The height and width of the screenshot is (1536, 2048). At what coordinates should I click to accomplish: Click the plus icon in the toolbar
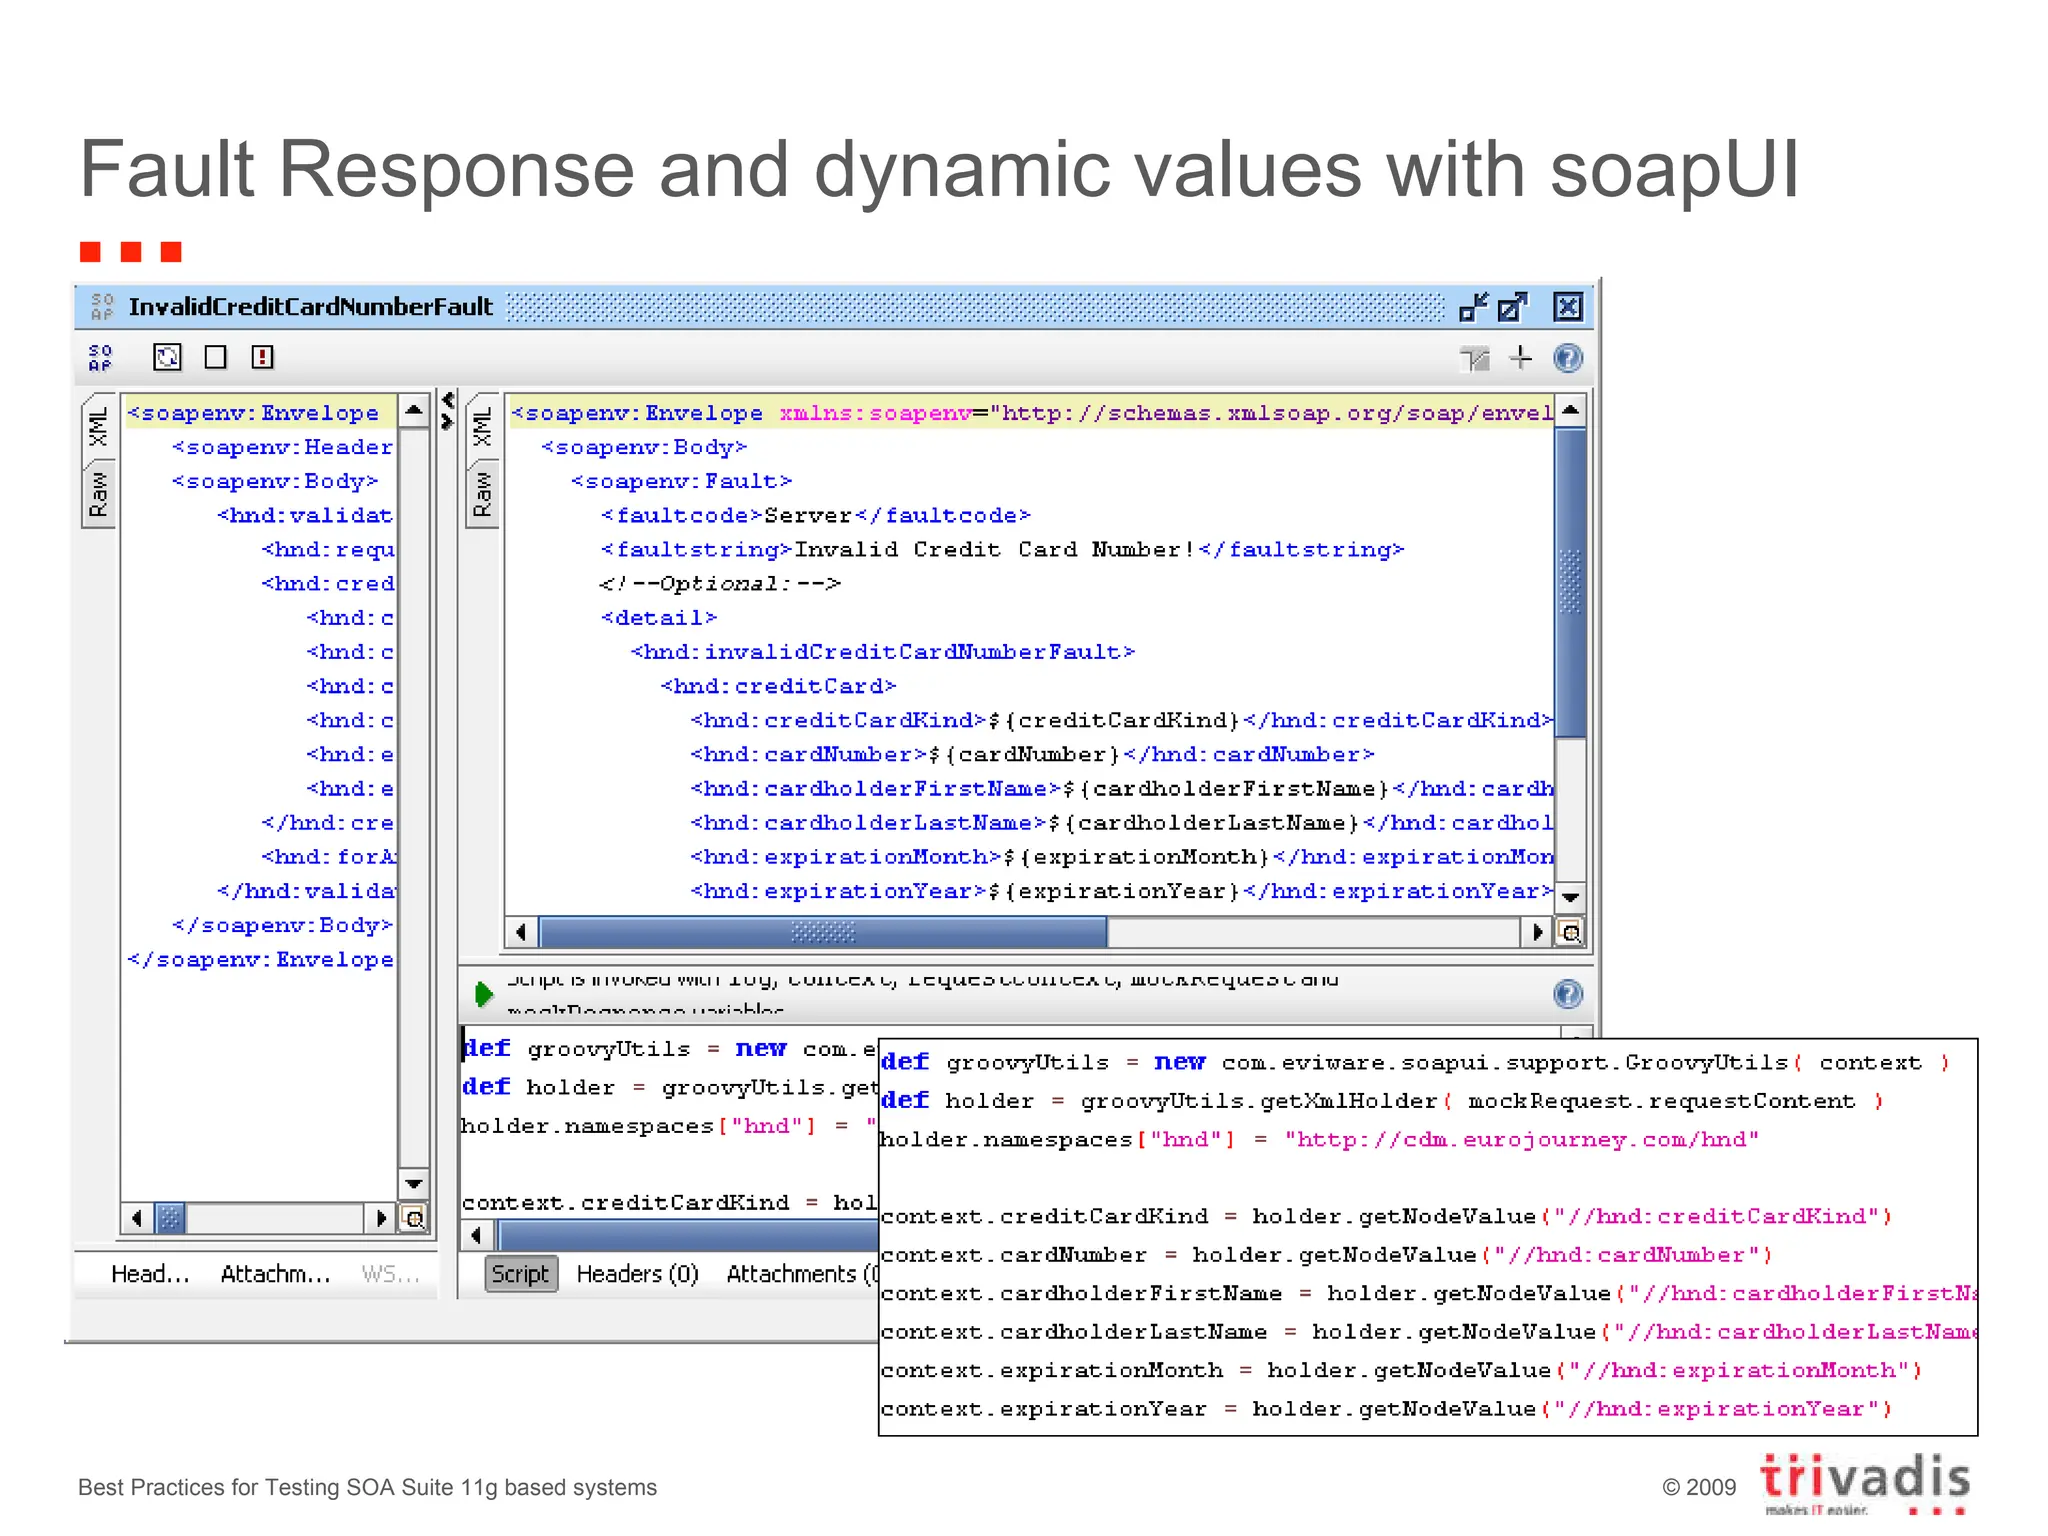tap(1521, 357)
